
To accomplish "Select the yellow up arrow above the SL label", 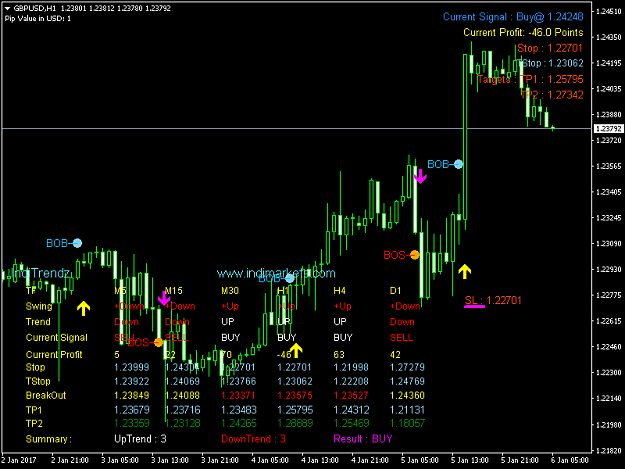I will point(464,271).
